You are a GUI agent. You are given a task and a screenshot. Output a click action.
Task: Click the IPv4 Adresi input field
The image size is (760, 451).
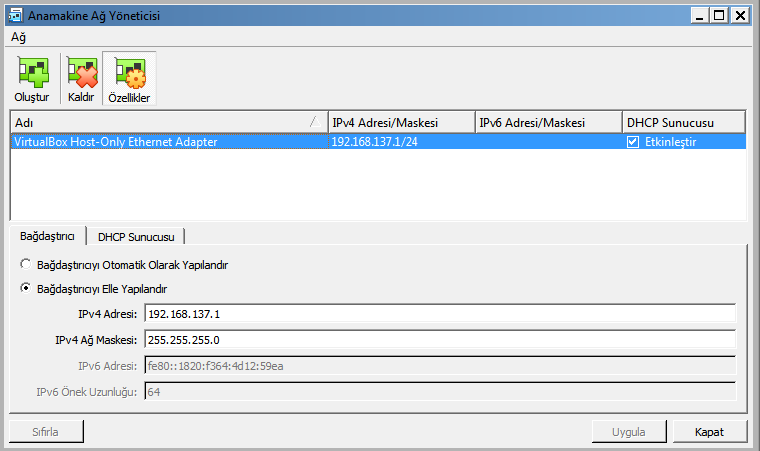(x=440, y=314)
